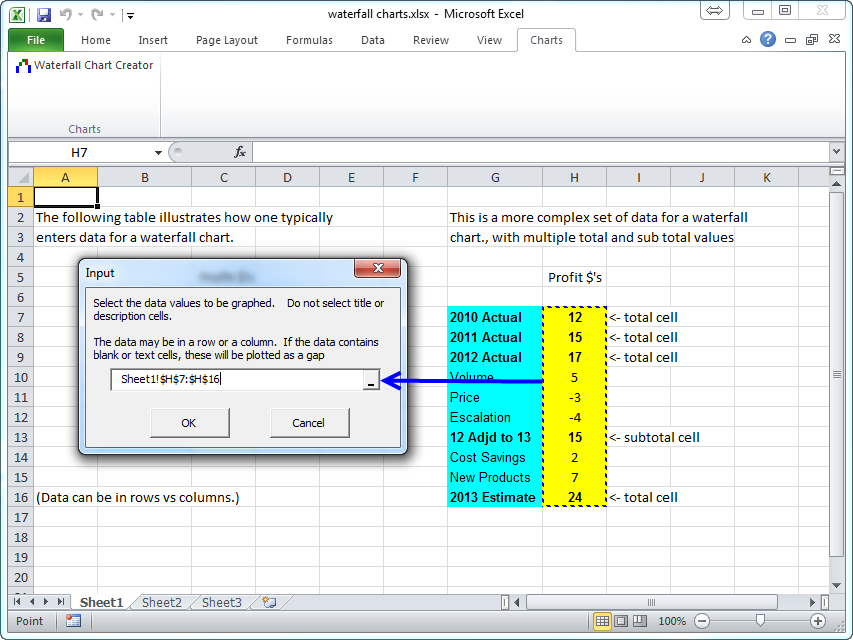Screen dimensions: 853x640
Task: Open the Formulas ribbon tab
Action: (309, 40)
